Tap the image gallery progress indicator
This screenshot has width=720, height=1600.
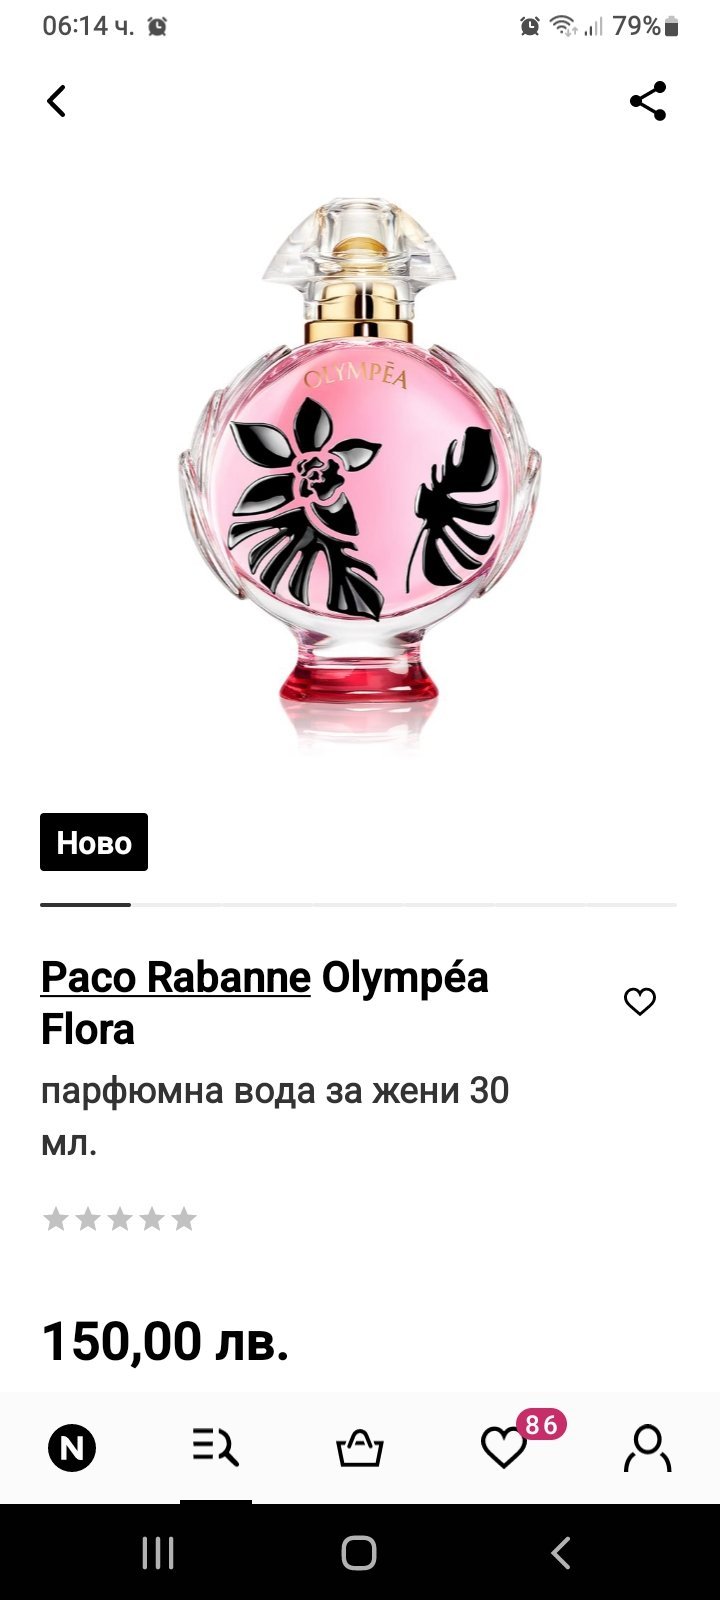(x=358, y=904)
